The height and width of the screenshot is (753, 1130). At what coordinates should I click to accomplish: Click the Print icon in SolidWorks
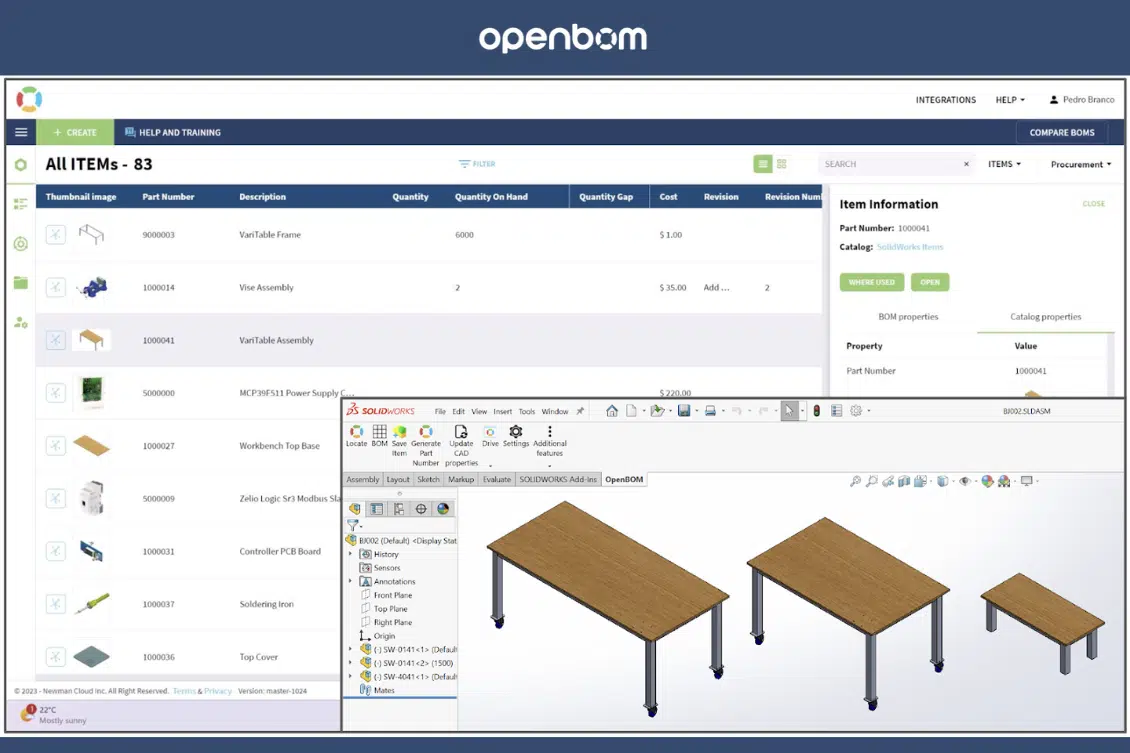pos(710,411)
